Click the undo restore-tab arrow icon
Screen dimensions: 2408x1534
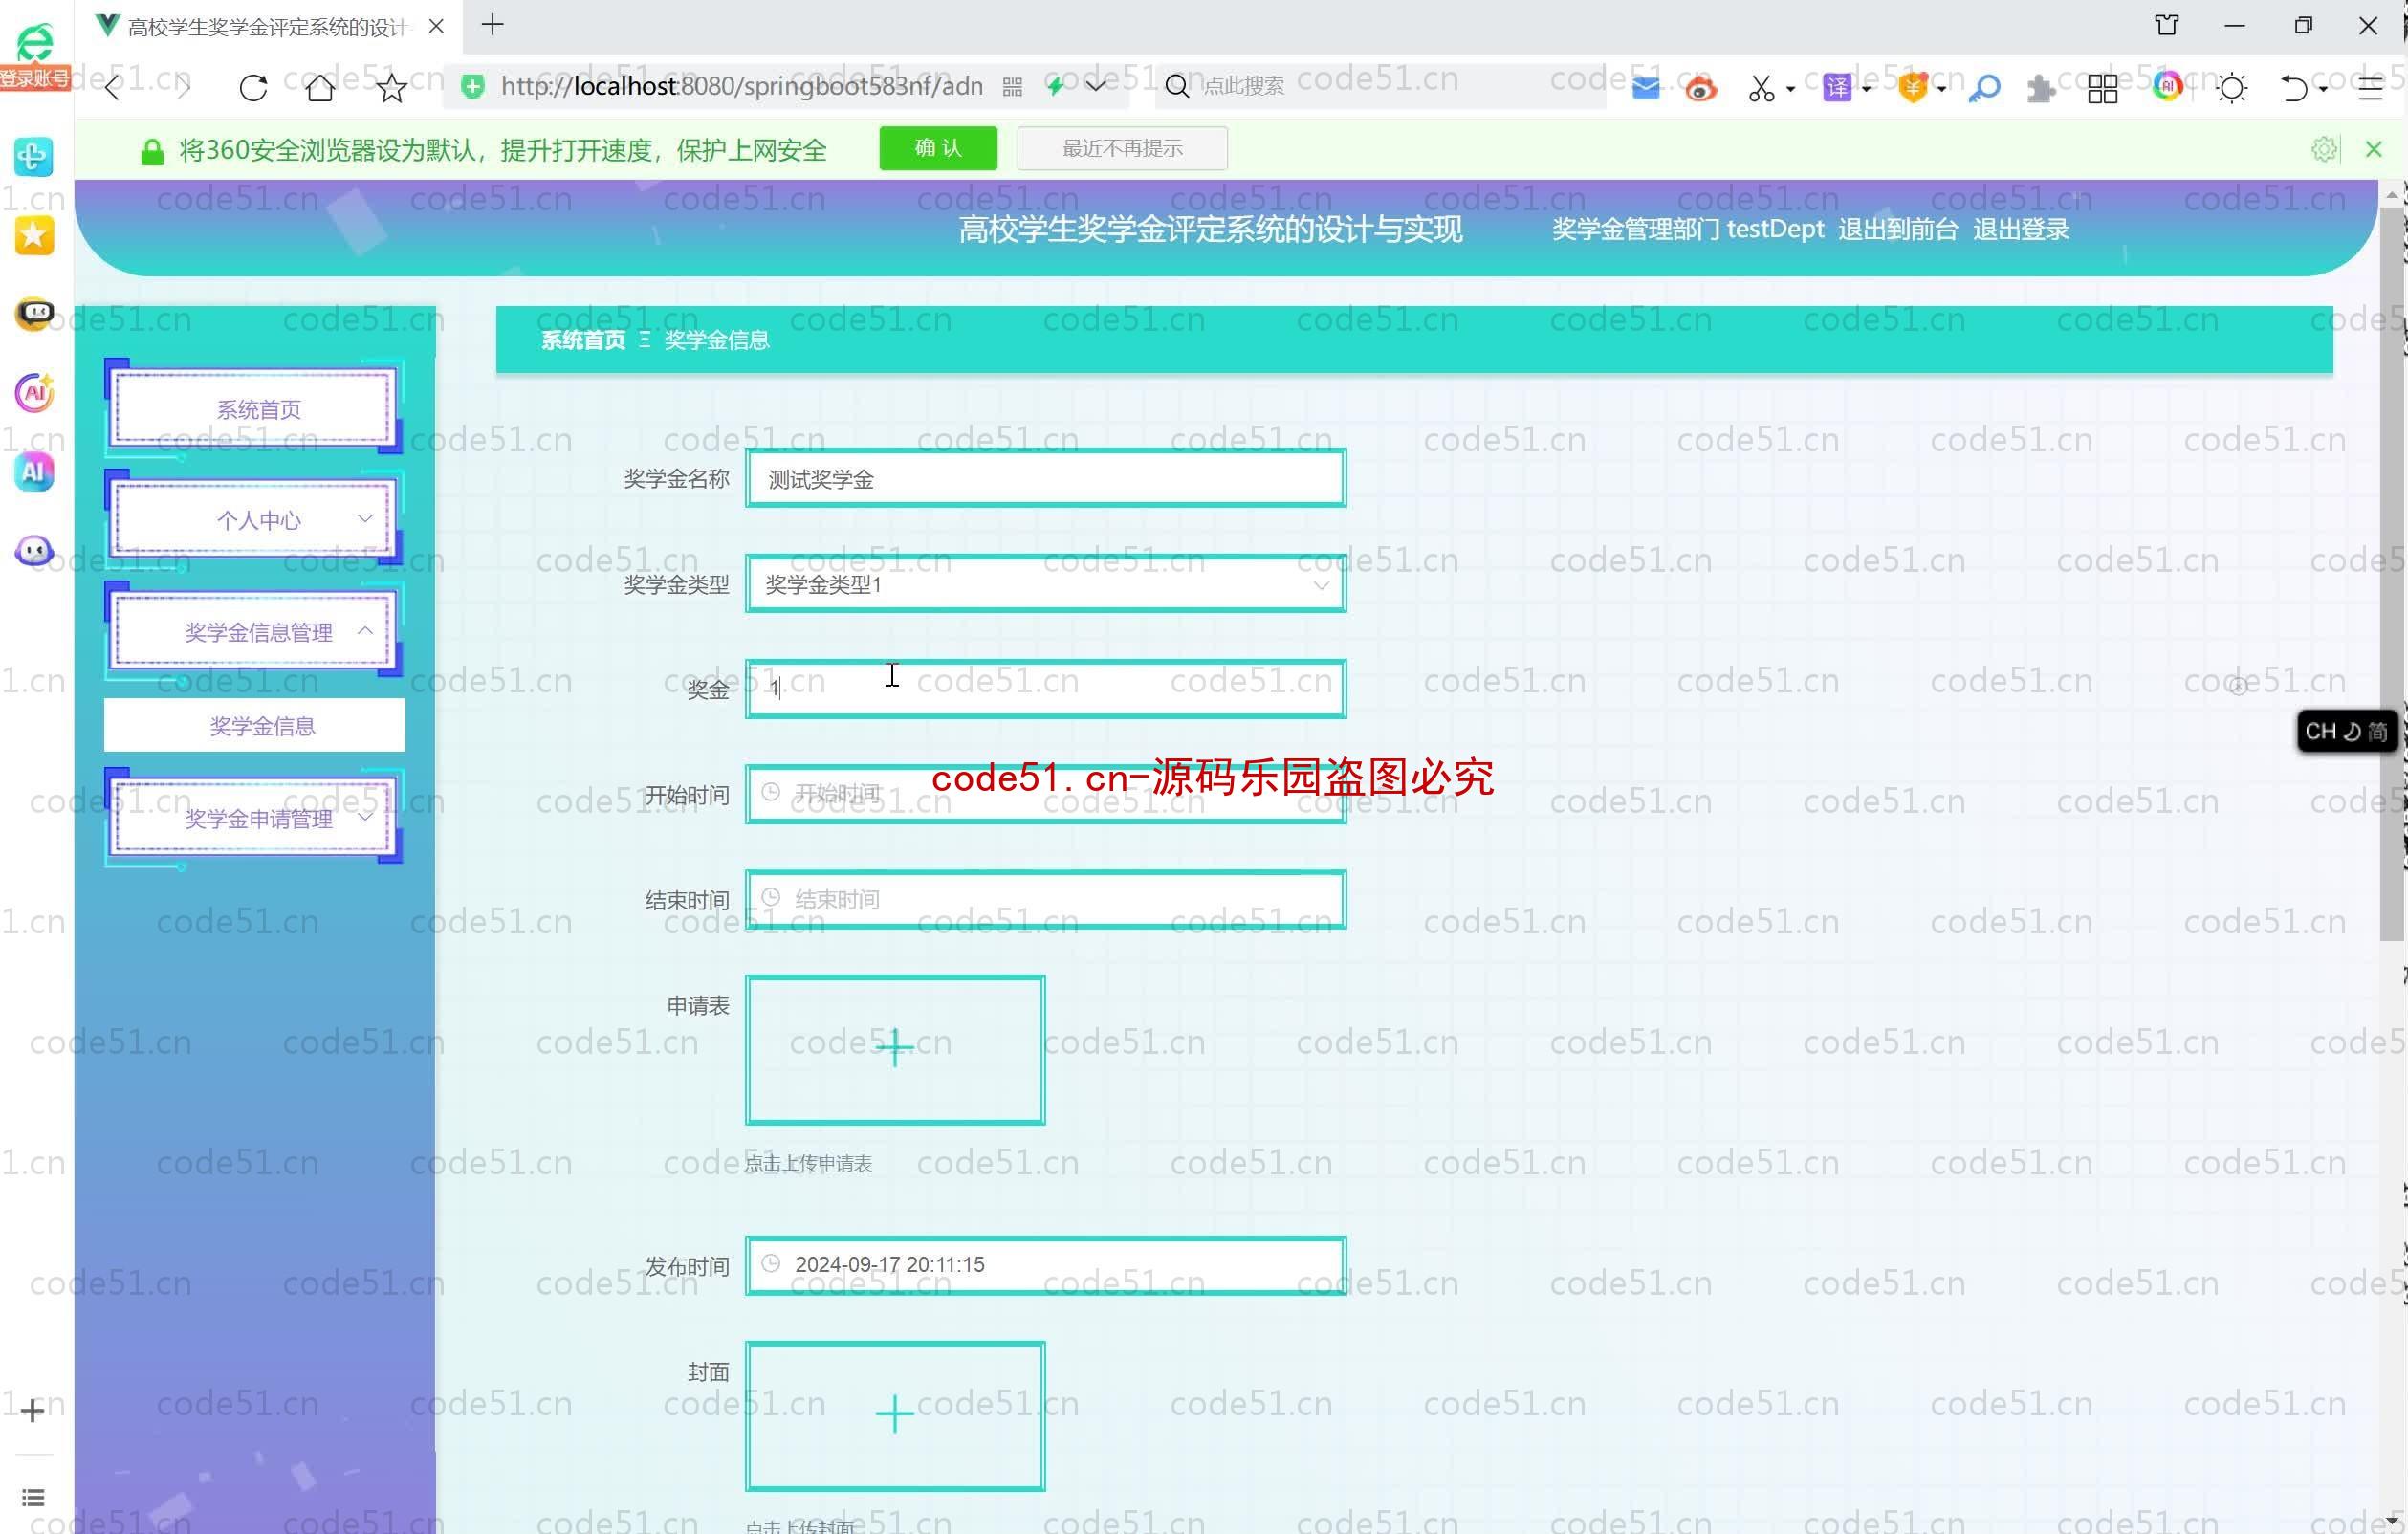pyautogui.click(x=2294, y=88)
